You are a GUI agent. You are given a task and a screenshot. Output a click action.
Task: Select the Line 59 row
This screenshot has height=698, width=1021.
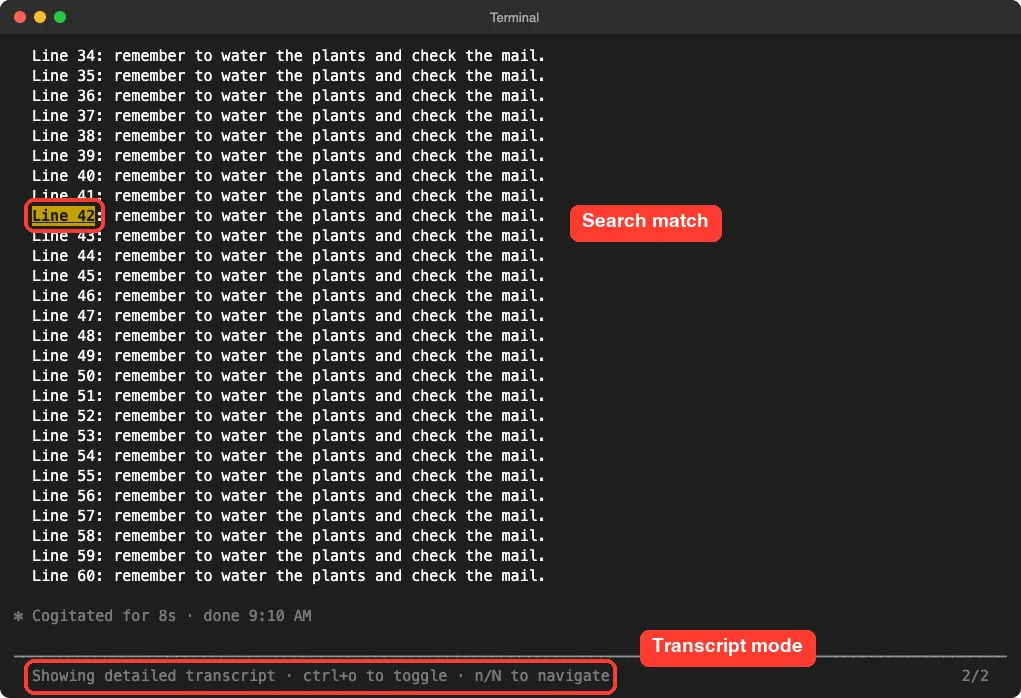tap(288, 556)
